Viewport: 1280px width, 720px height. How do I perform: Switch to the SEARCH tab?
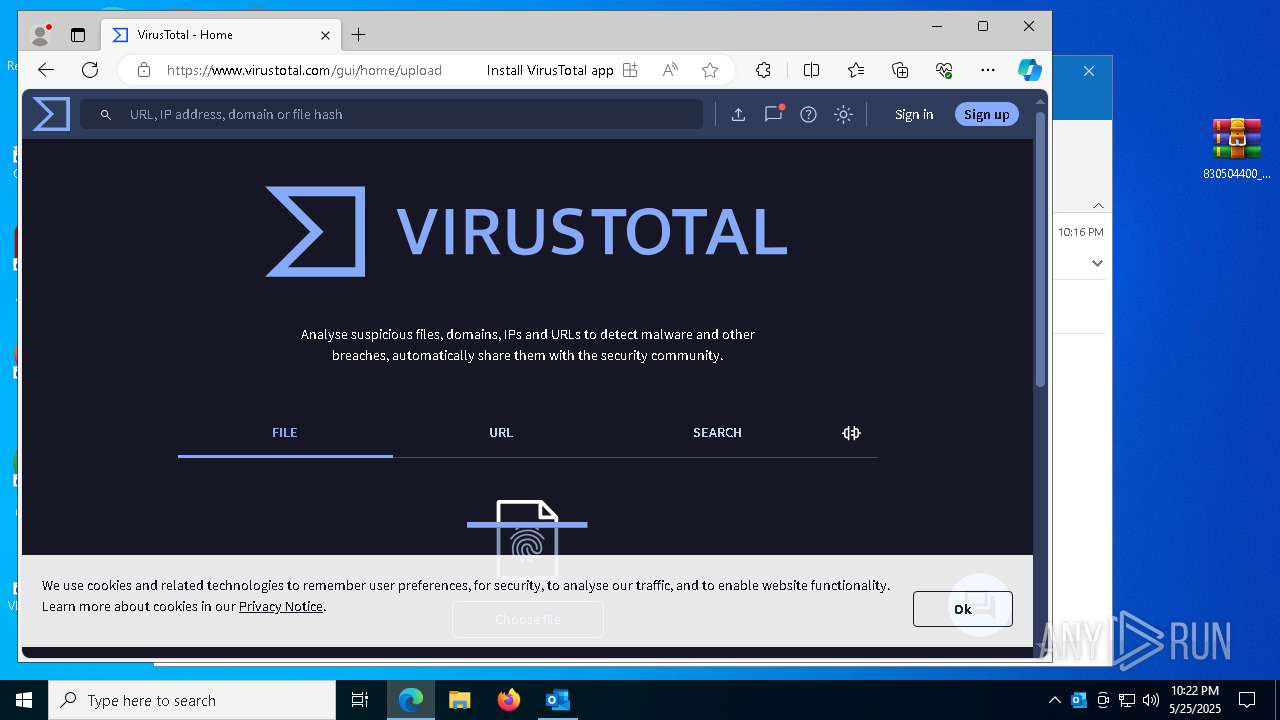717,433
